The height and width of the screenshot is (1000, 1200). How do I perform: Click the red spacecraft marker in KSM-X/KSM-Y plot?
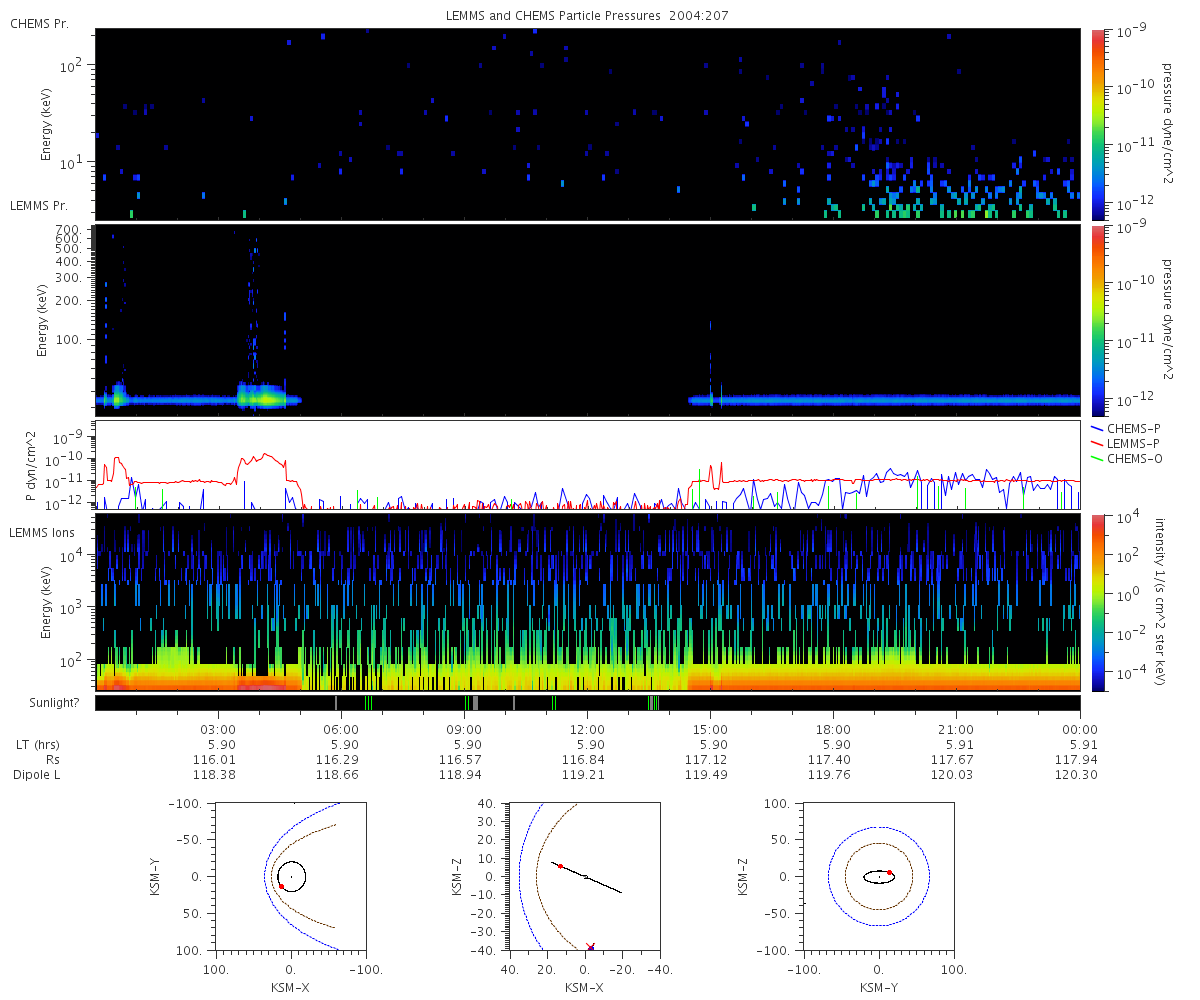pos(282,886)
